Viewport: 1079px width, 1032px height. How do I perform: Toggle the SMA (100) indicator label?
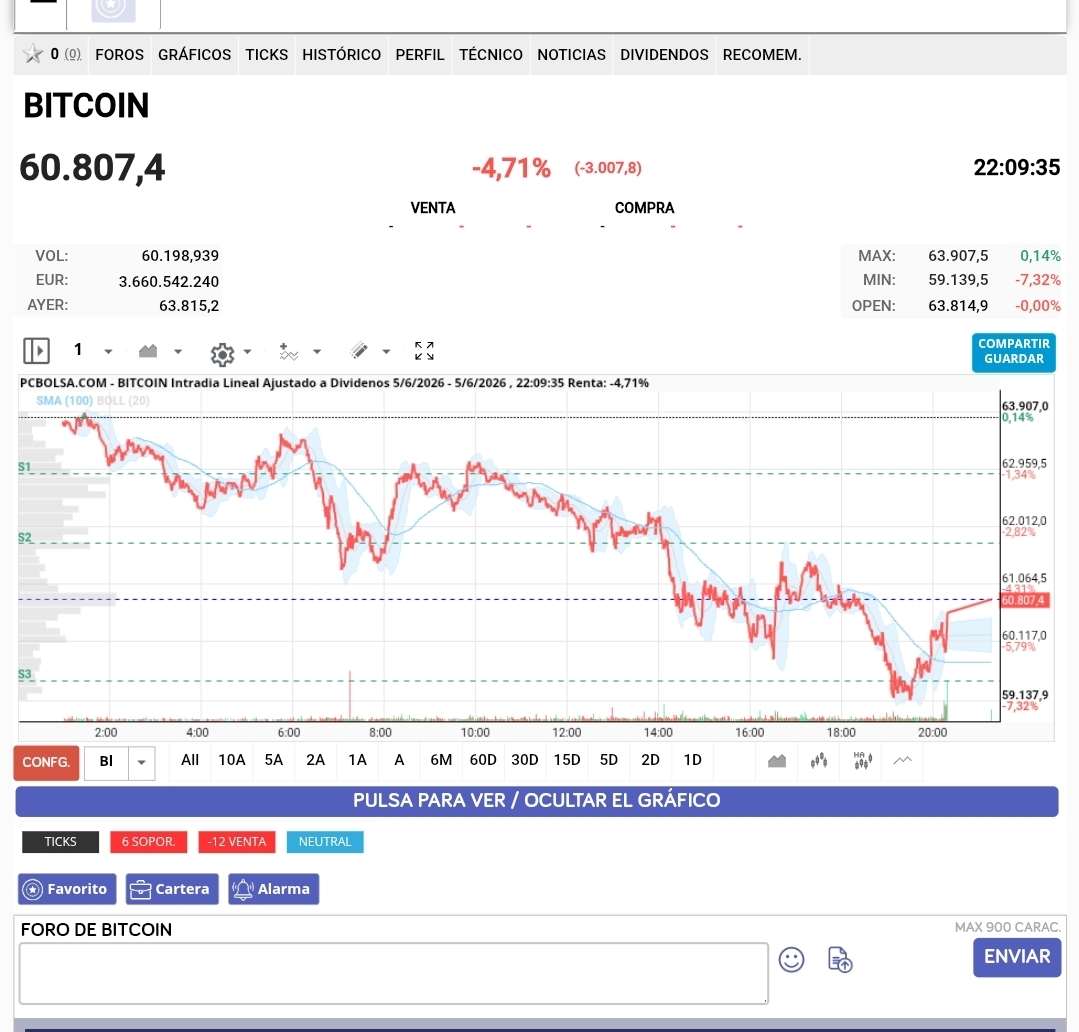64,400
